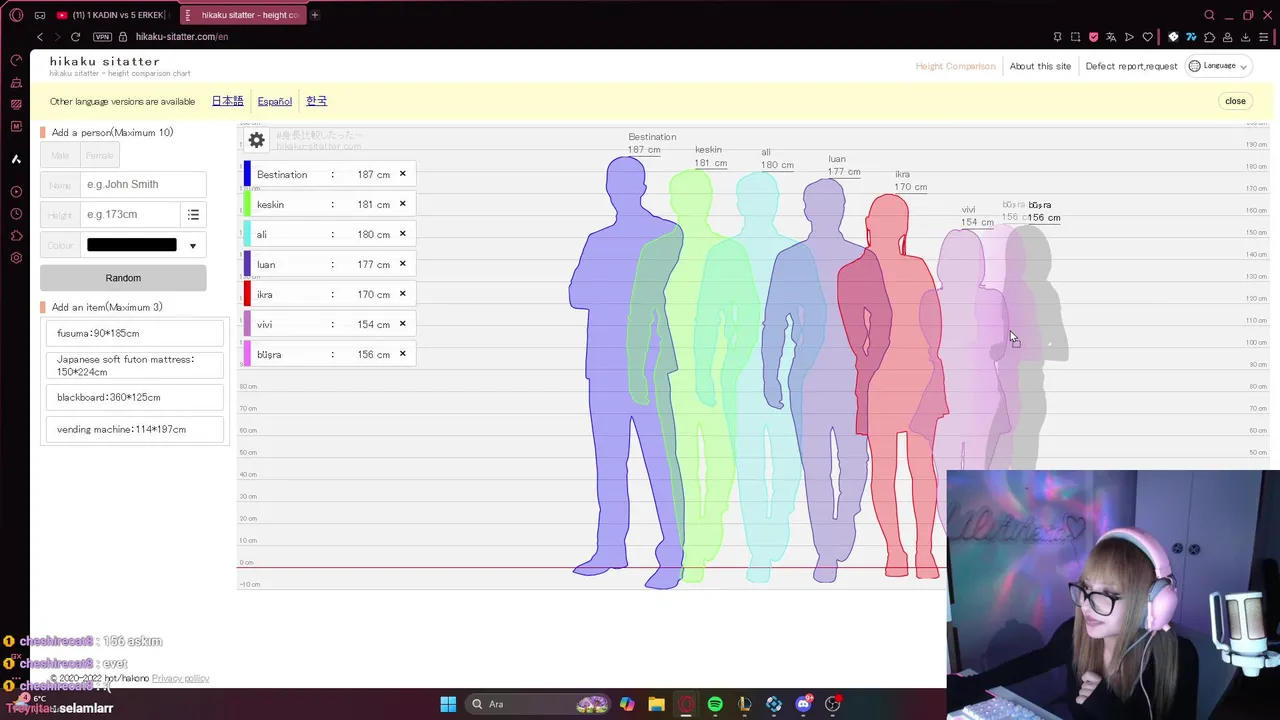Open the League of Legends taskbar icon

coord(744,704)
